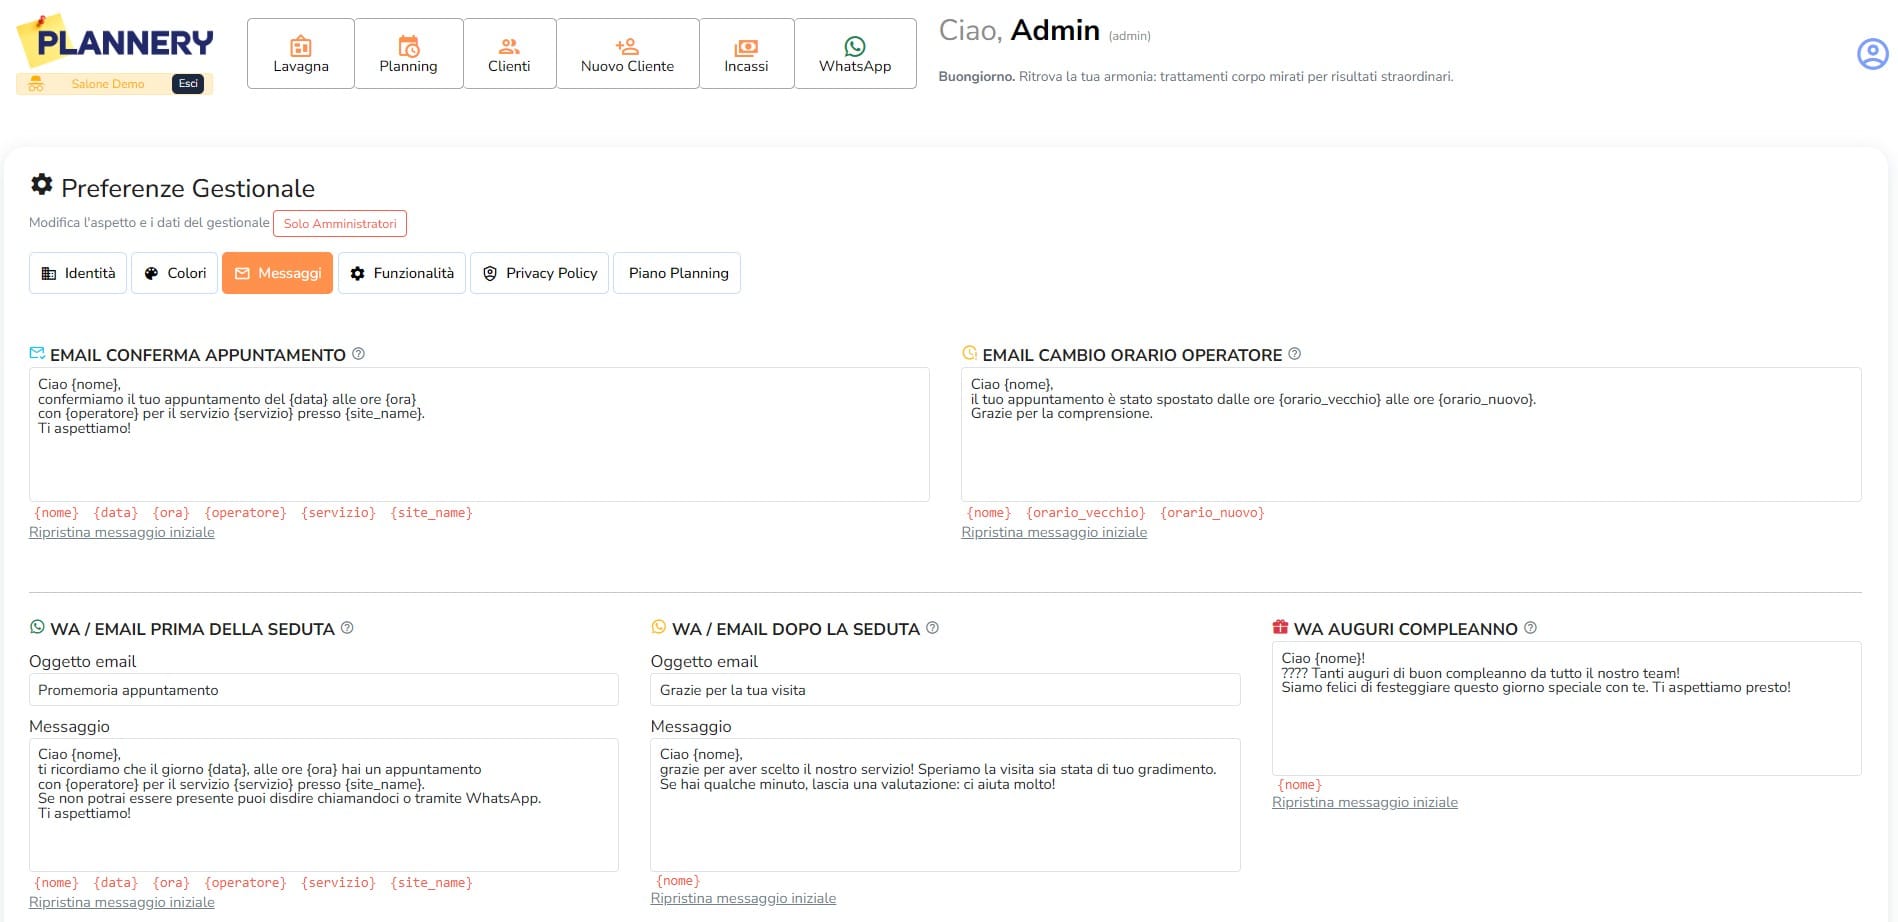The height and width of the screenshot is (922, 1898).
Task: Switch to the Colori tab
Action: [x=175, y=273]
